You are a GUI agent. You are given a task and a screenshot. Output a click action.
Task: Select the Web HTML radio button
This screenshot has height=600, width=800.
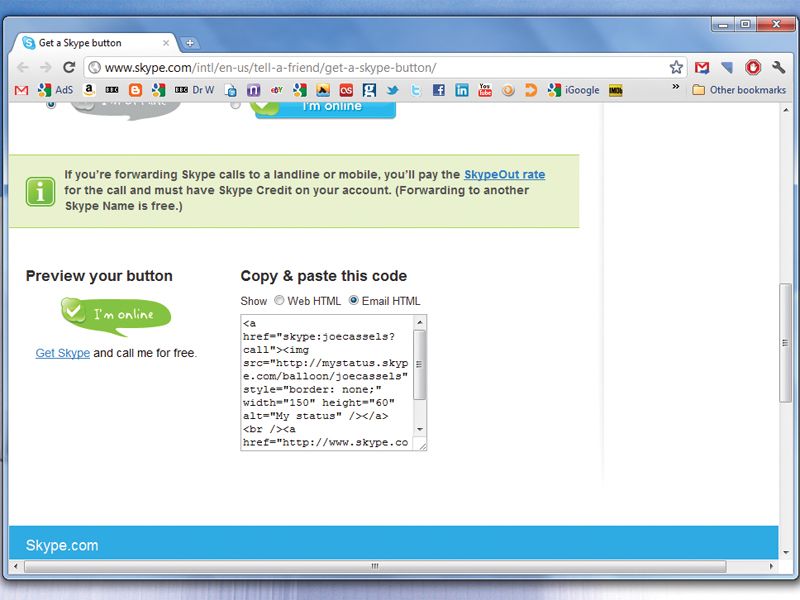(x=279, y=301)
